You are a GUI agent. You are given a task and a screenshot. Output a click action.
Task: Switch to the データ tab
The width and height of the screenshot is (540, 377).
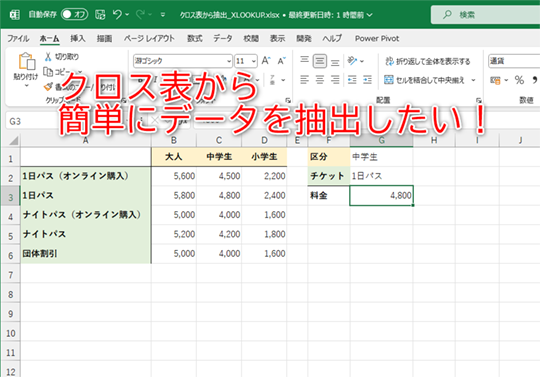pyautogui.click(x=222, y=38)
